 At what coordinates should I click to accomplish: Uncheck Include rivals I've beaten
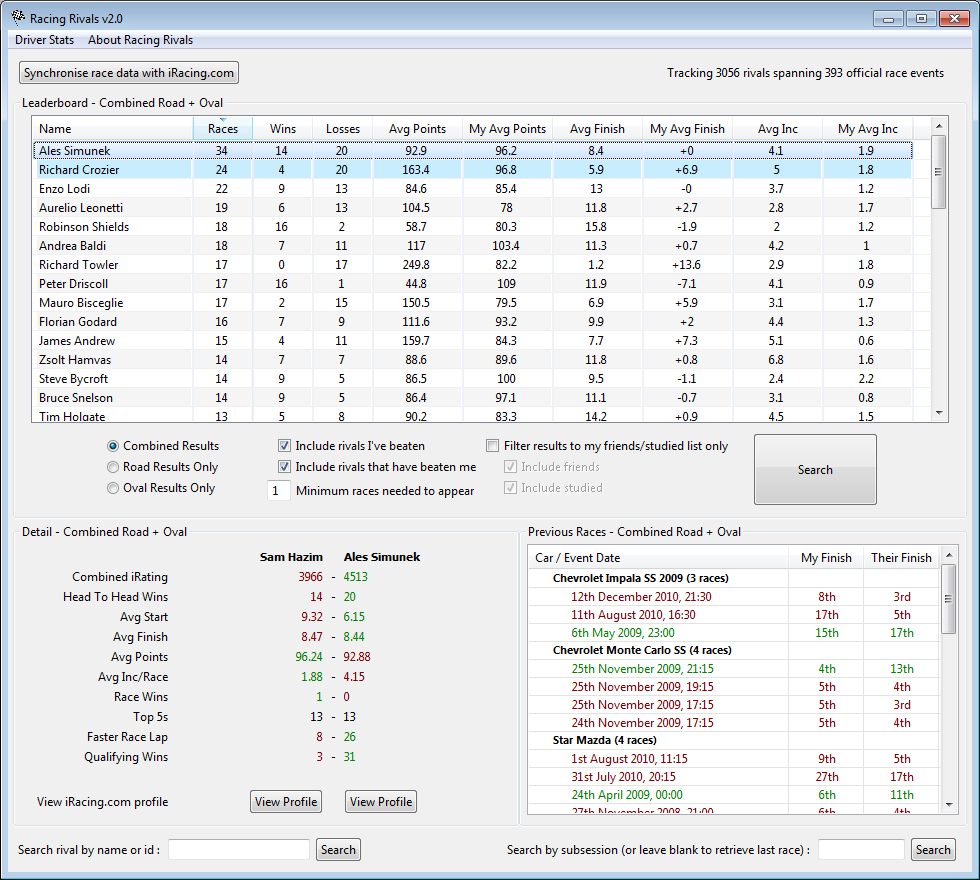coord(284,446)
